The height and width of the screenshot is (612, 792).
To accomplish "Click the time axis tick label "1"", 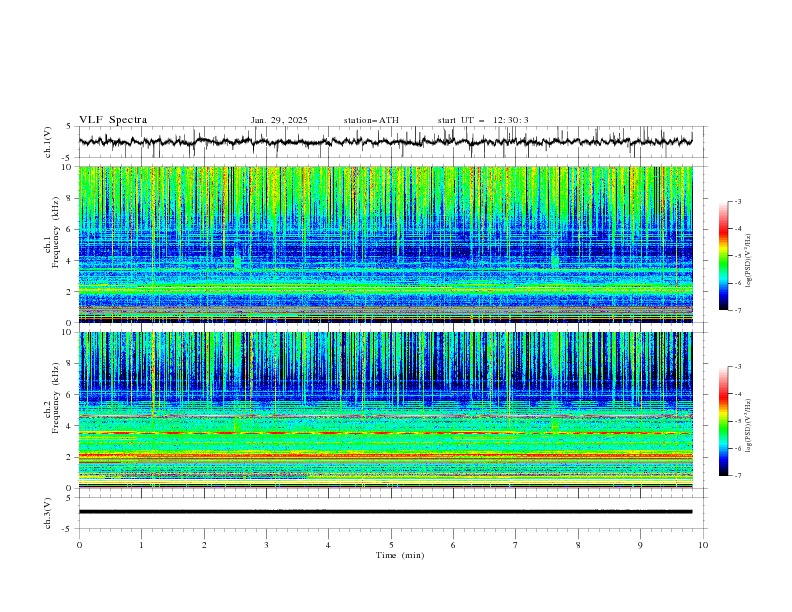I will 141,545.
